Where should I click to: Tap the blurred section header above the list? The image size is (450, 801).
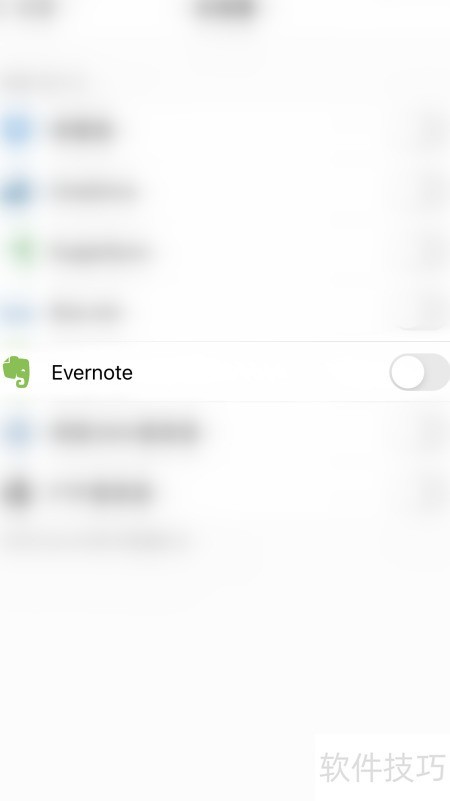coord(45,82)
